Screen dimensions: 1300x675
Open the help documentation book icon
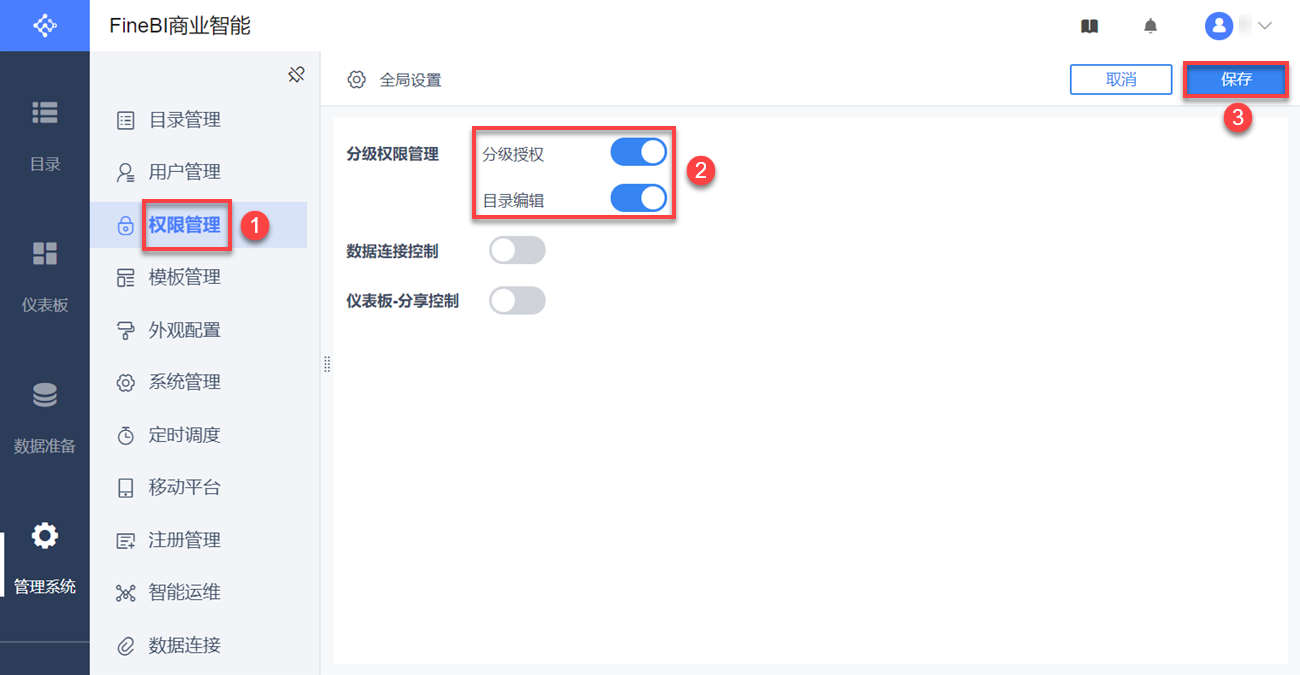(x=1090, y=26)
